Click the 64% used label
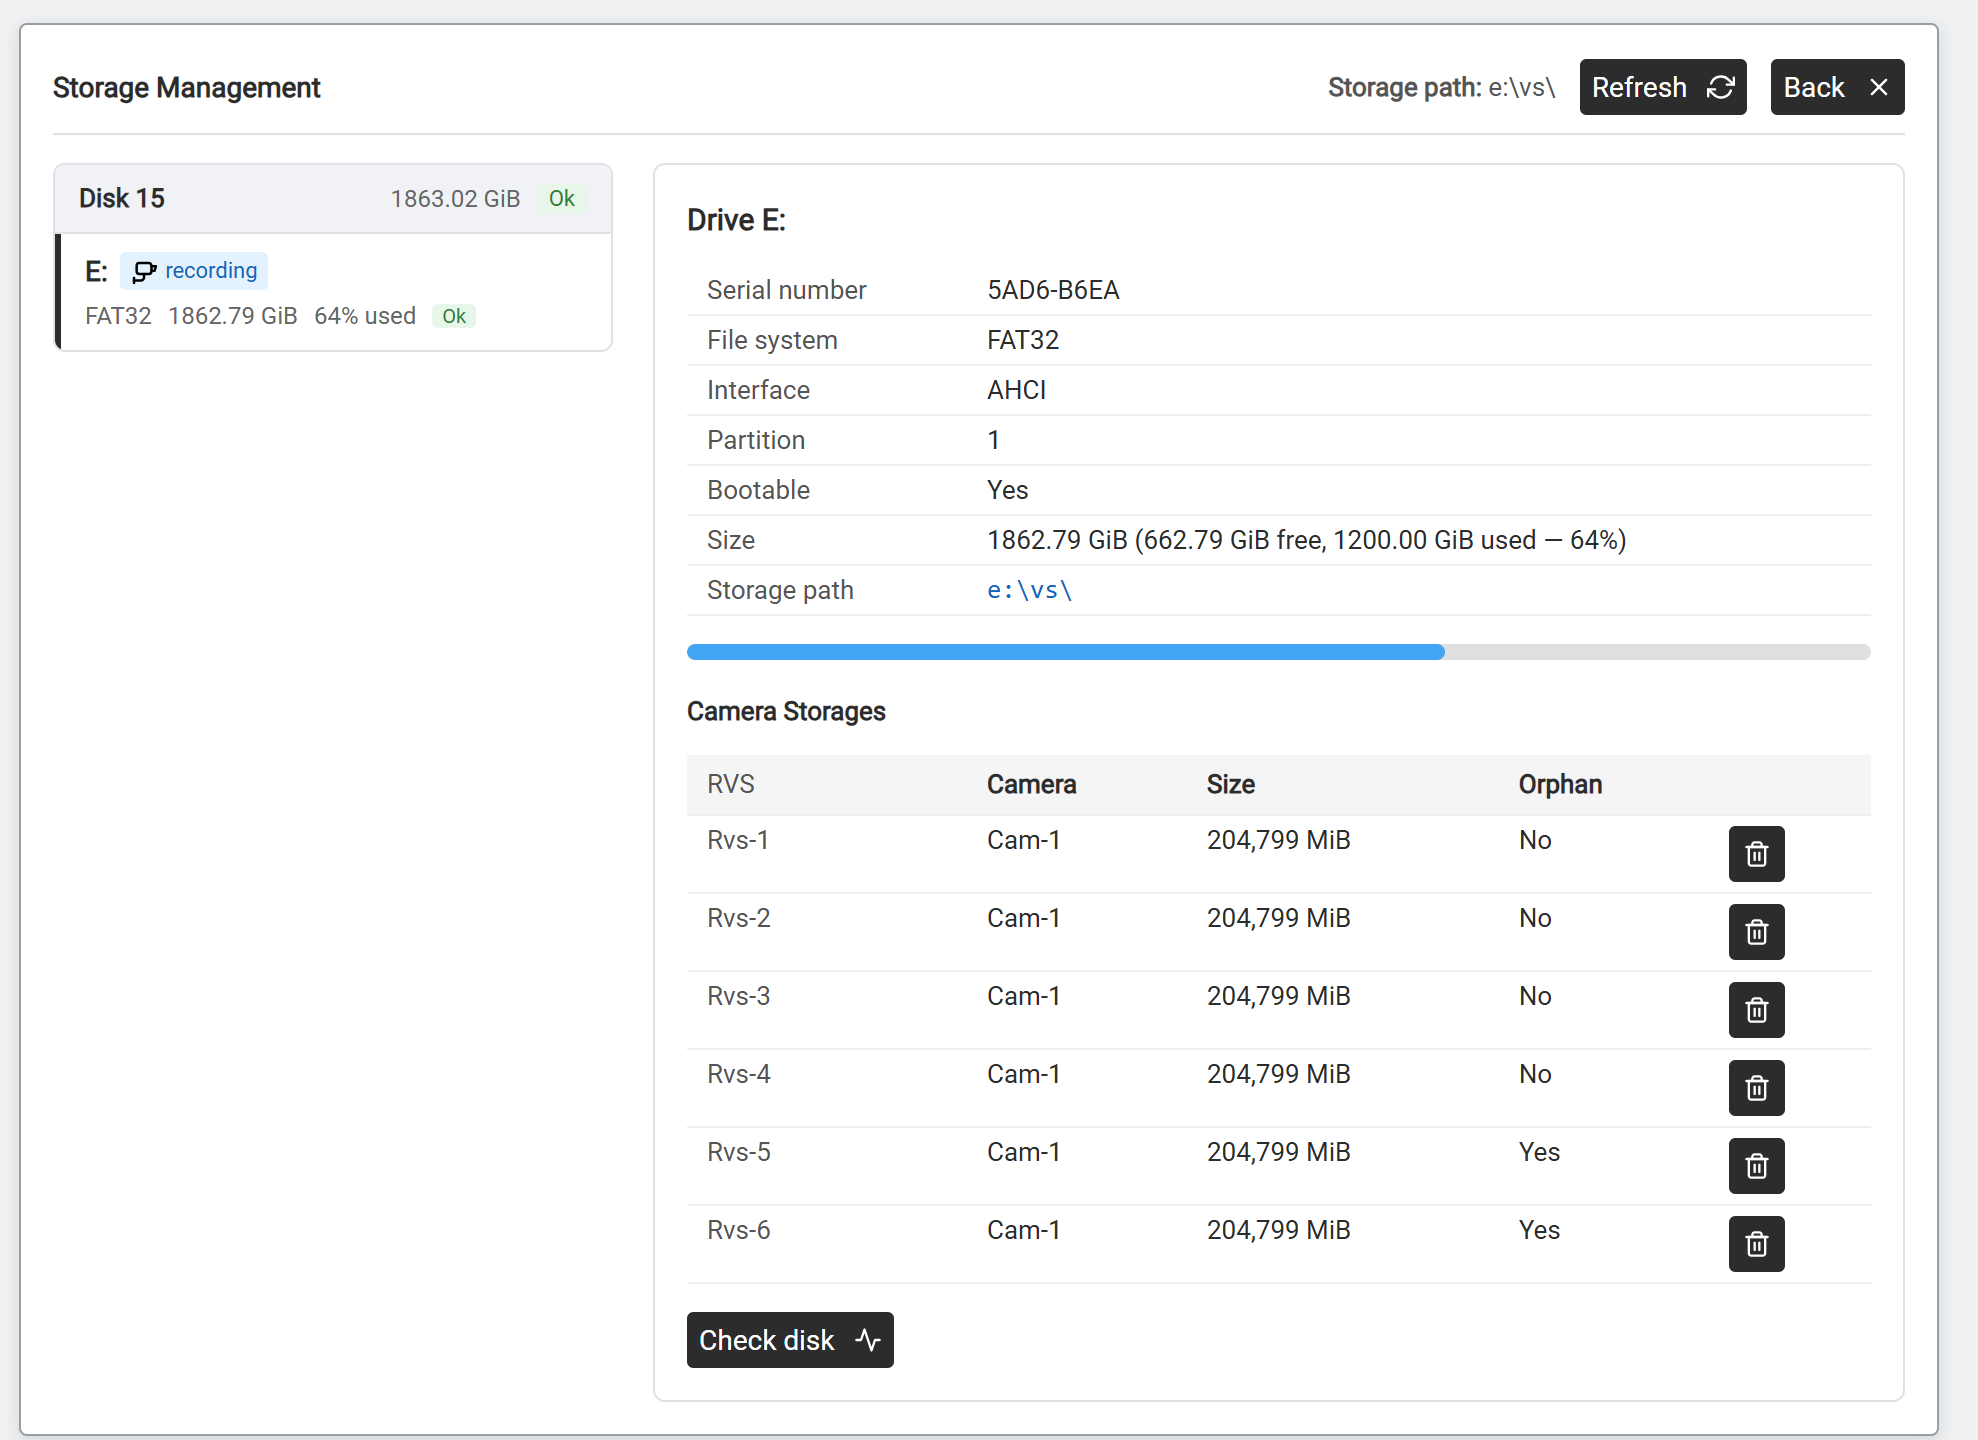This screenshot has width=1978, height=1440. coord(365,316)
